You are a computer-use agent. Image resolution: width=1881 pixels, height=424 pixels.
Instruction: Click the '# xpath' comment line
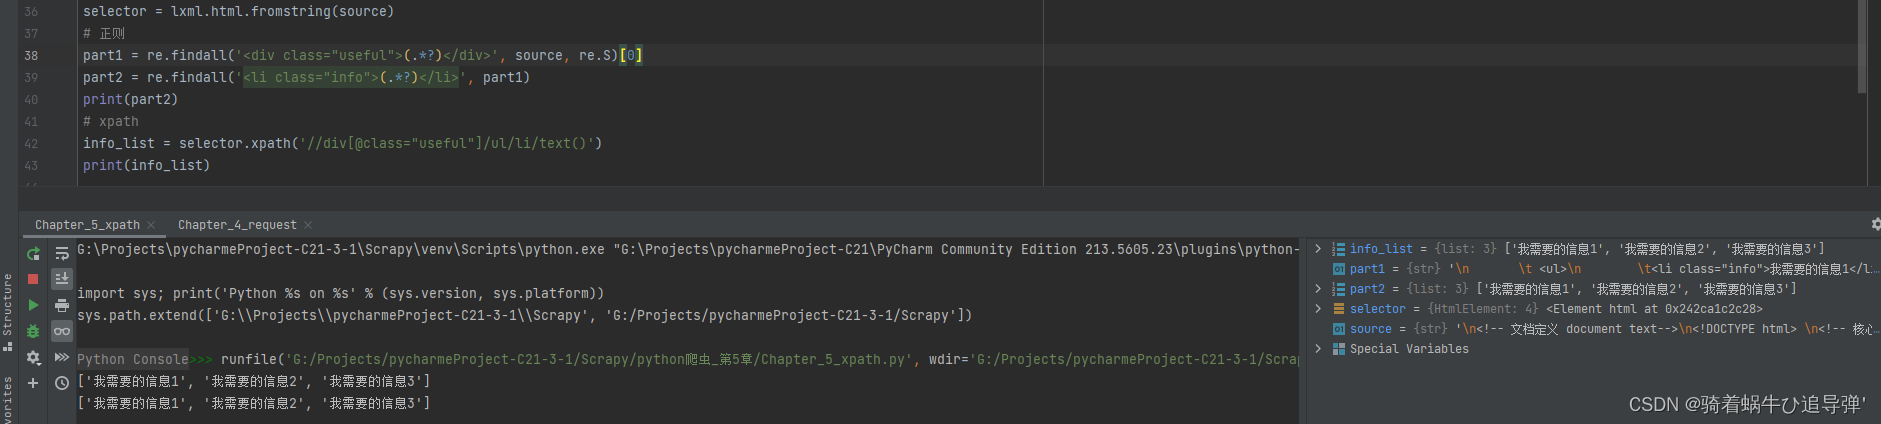pyautogui.click(x=111, y=122)
